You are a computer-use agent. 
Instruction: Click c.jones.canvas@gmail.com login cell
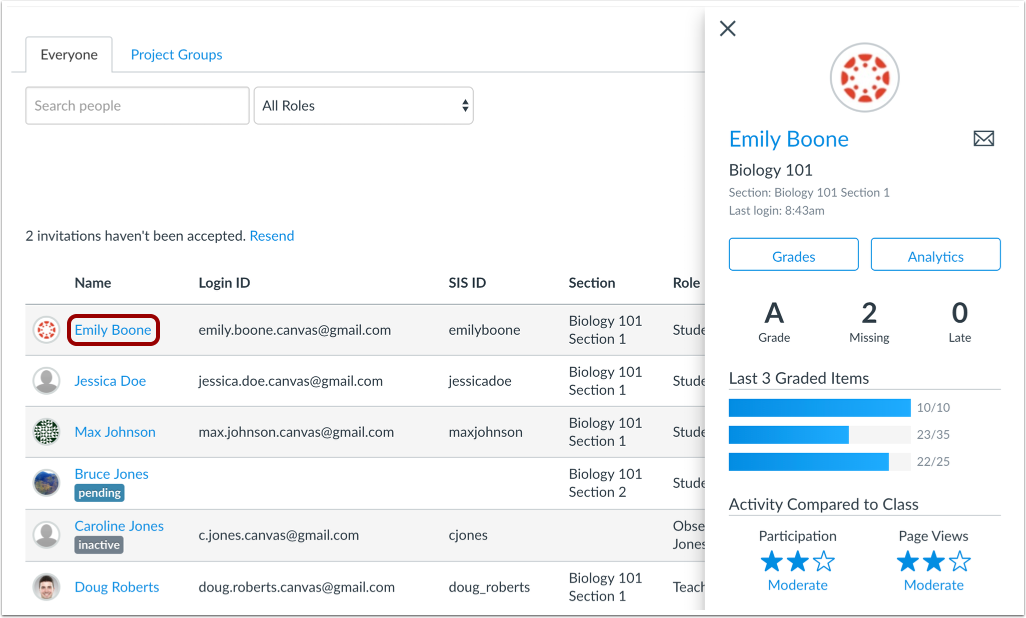[x=279, y=535]
